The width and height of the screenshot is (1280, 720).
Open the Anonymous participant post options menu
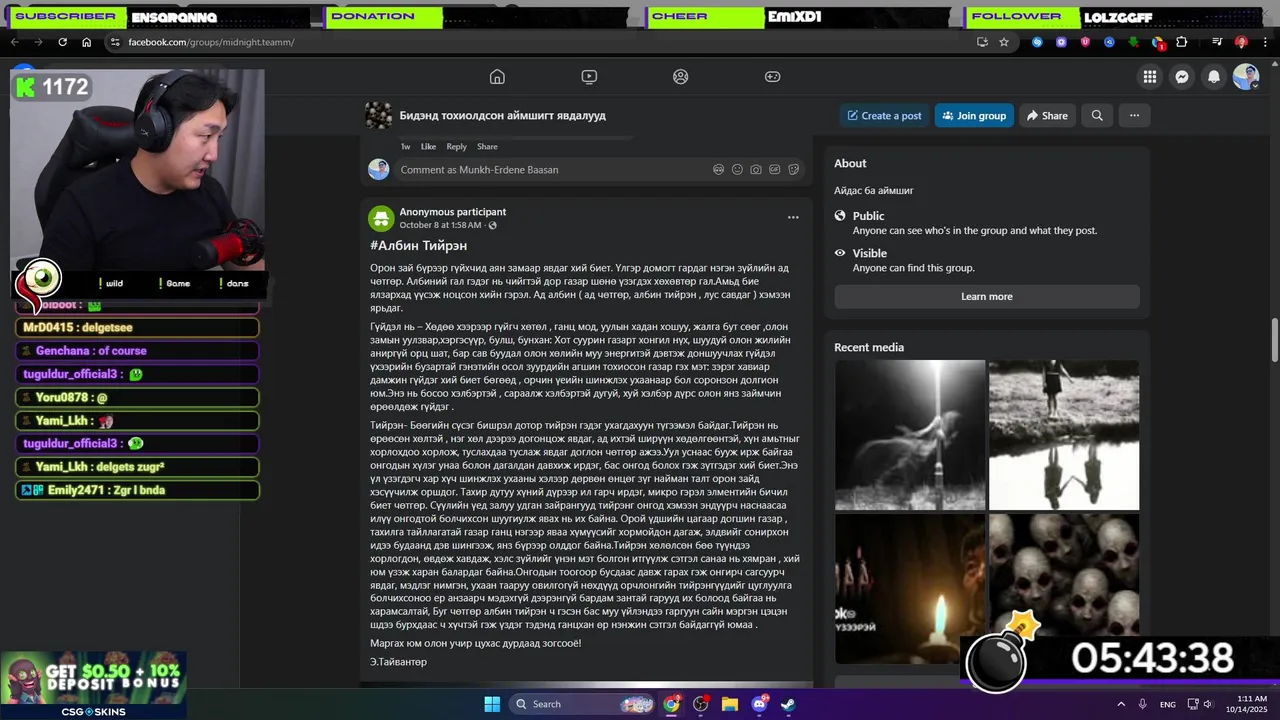pos(793,217)
